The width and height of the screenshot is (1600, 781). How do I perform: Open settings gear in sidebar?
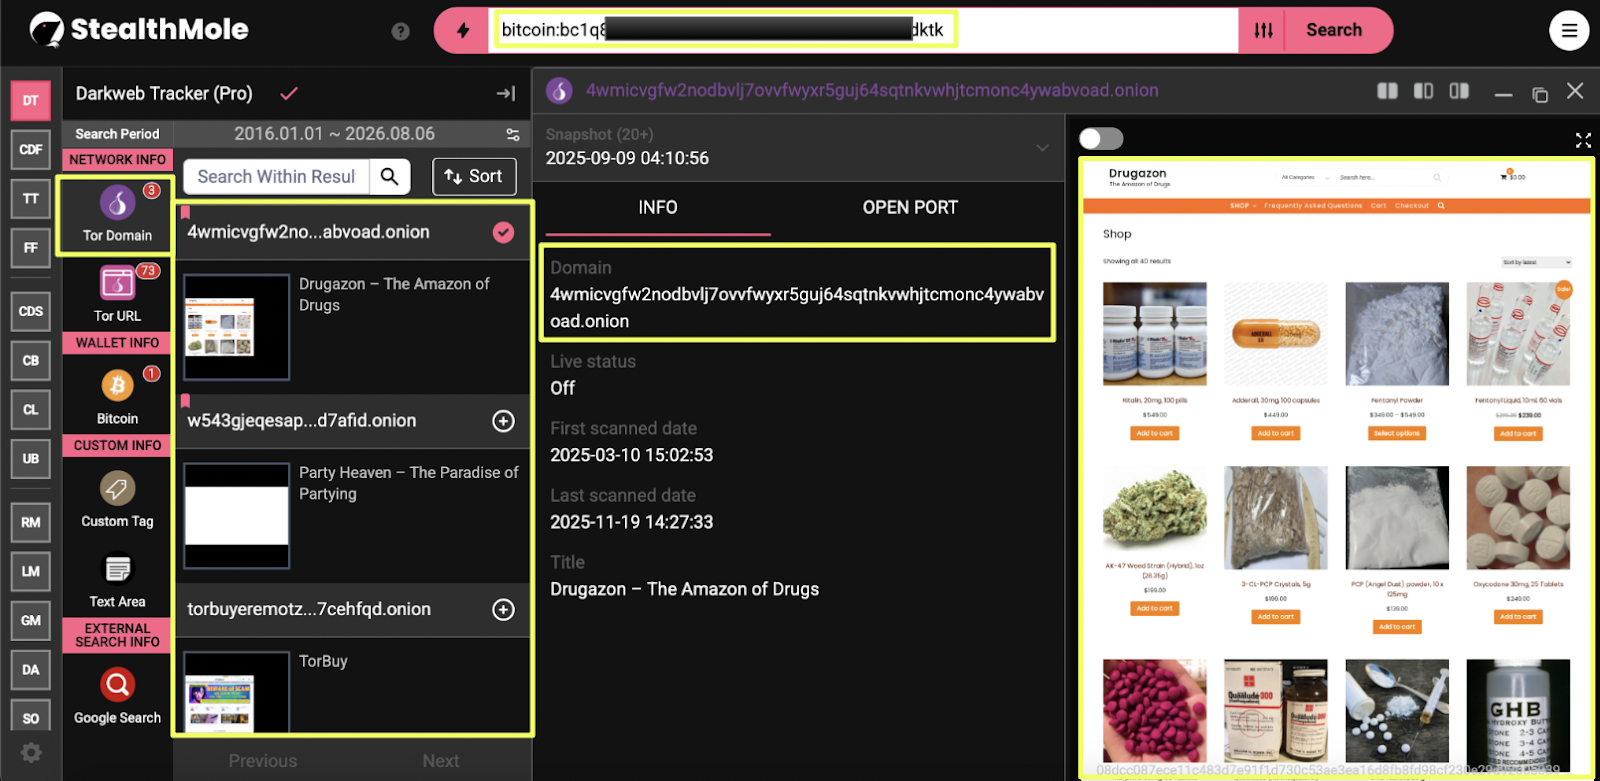[x=31, y=752]
